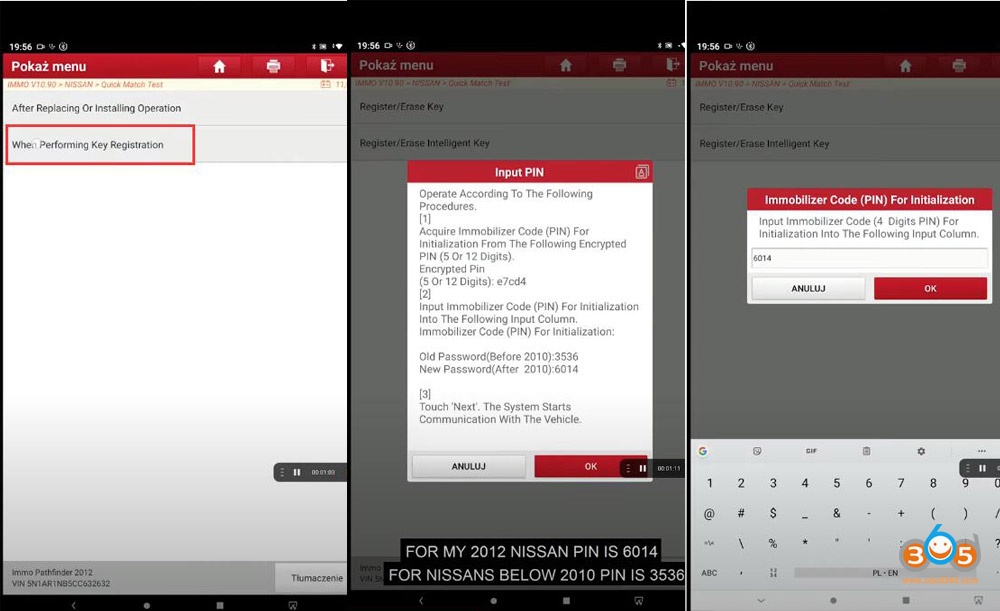Tap the keyboard three-dots more icon
1000x611 pixels.
982,451
